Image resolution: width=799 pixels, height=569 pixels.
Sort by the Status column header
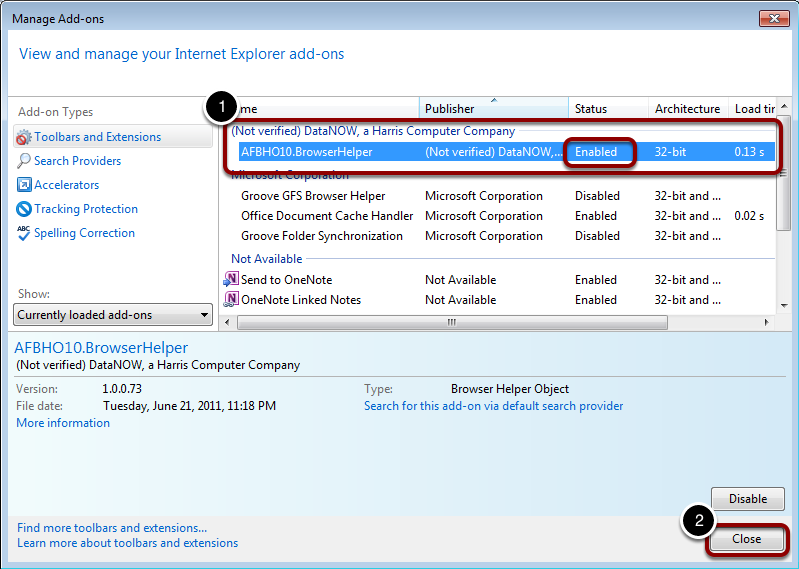tap(608, 109)
